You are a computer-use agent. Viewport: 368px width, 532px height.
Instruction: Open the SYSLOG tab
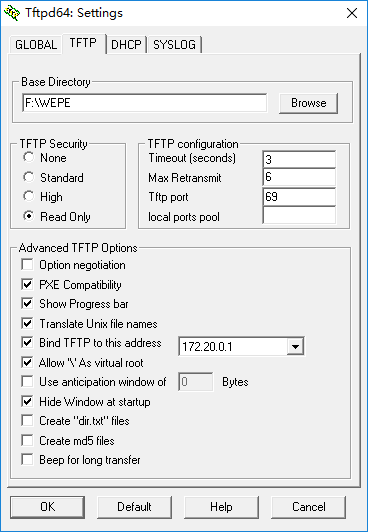tap(174, 44)
